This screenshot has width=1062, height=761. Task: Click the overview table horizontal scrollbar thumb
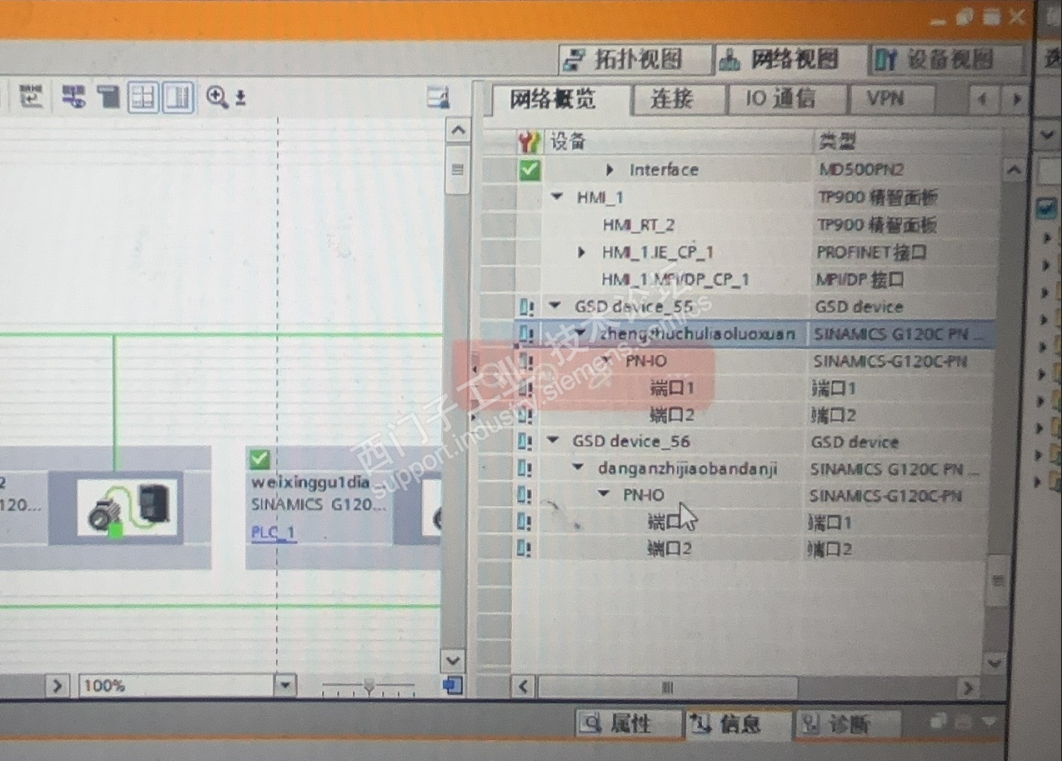668,687
